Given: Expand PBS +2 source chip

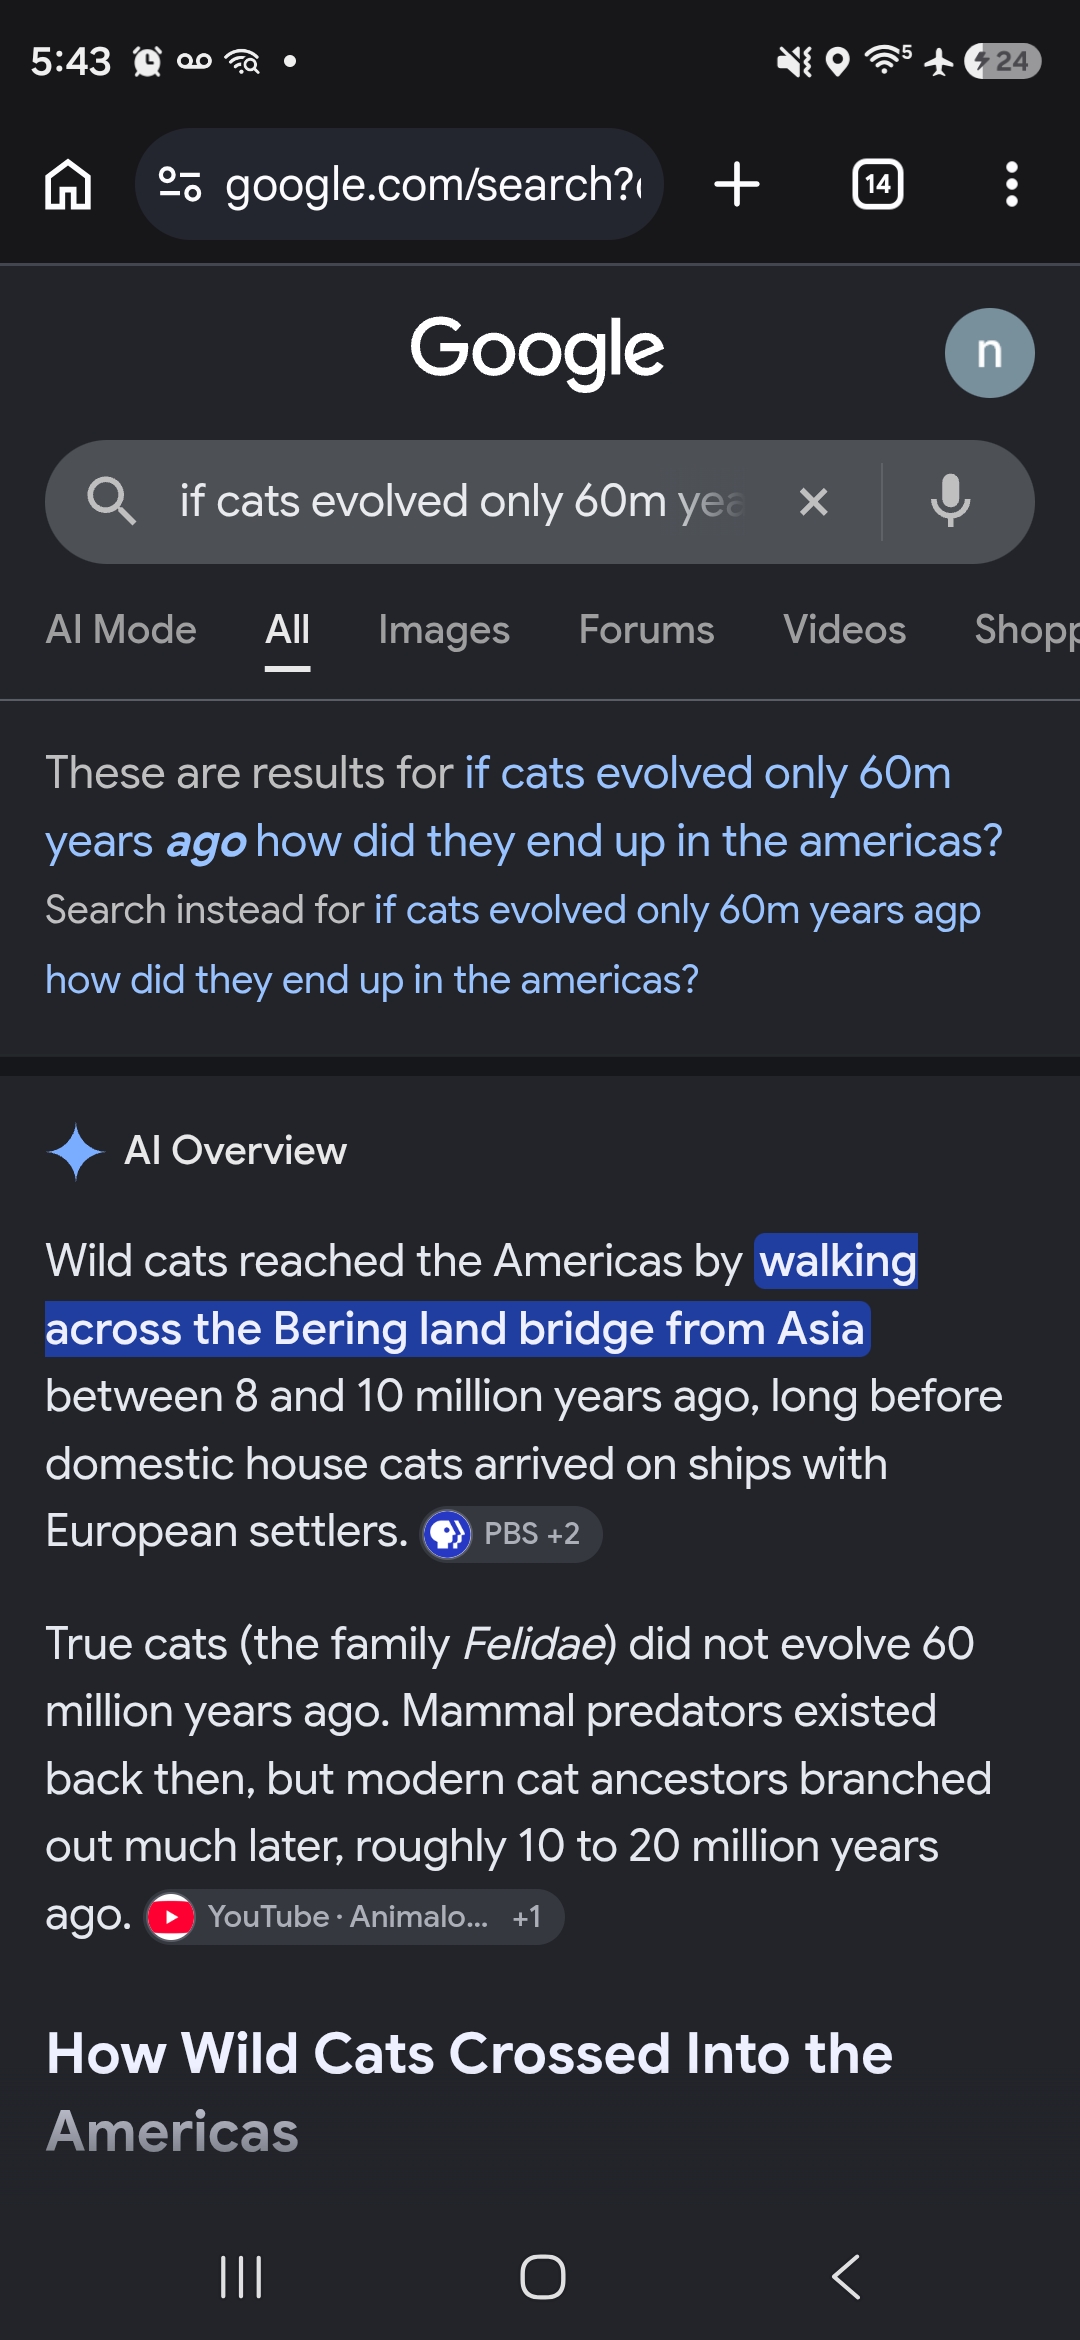Looking at the screenshot, I should click(511, 1534).
